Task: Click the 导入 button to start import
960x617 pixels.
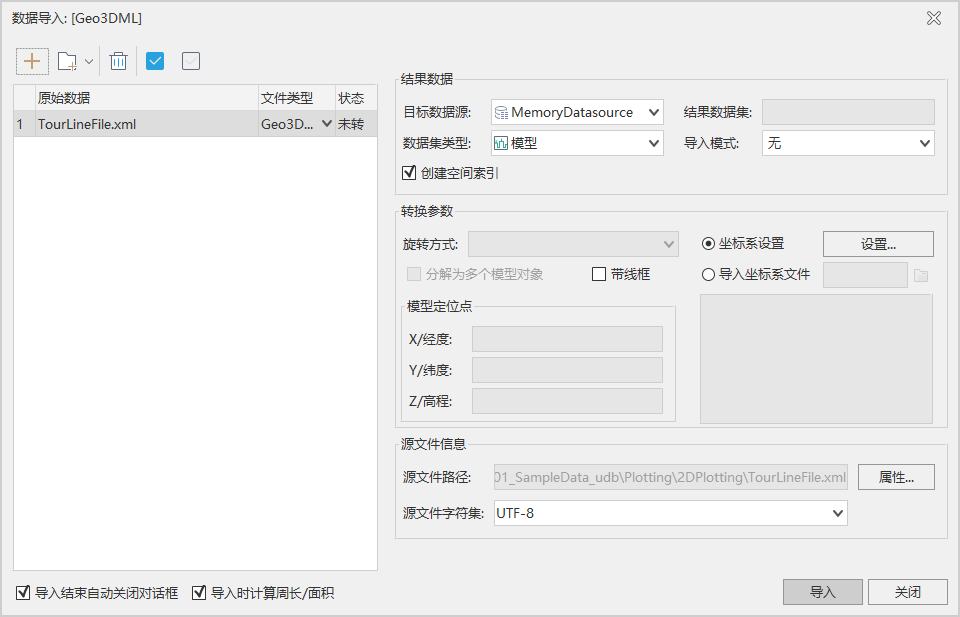Action: tap(822, 591)
